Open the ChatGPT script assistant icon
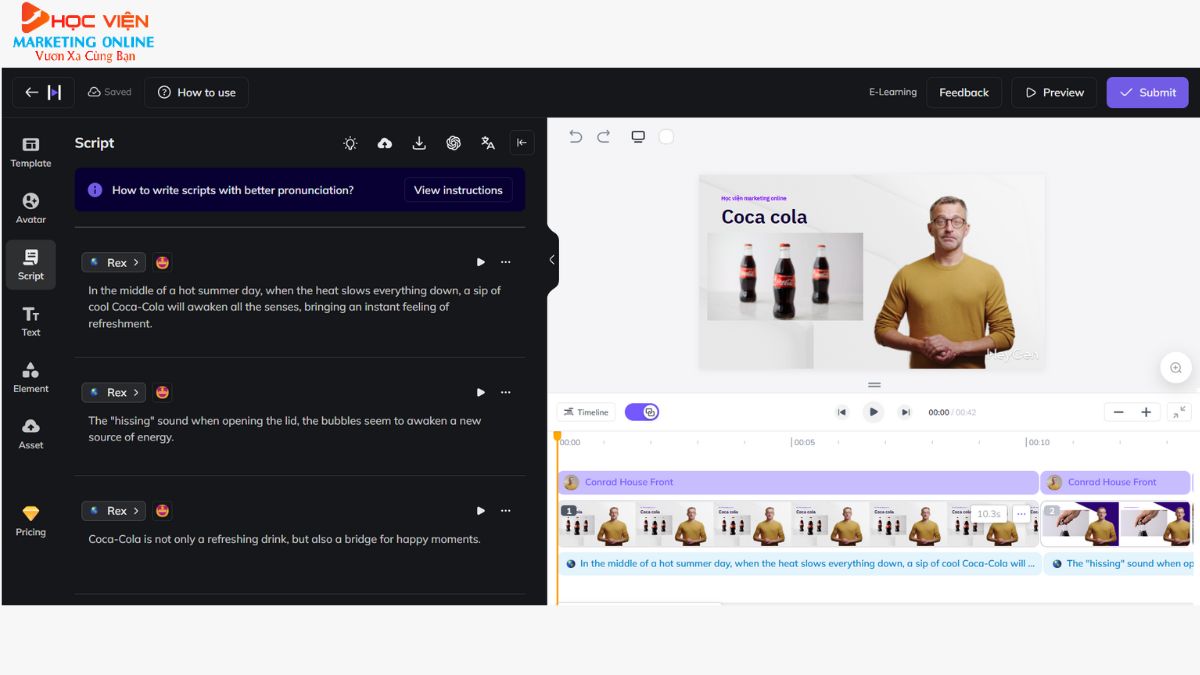The width and height of the screenshot is (1200, 675). click(x=453, y=143)
